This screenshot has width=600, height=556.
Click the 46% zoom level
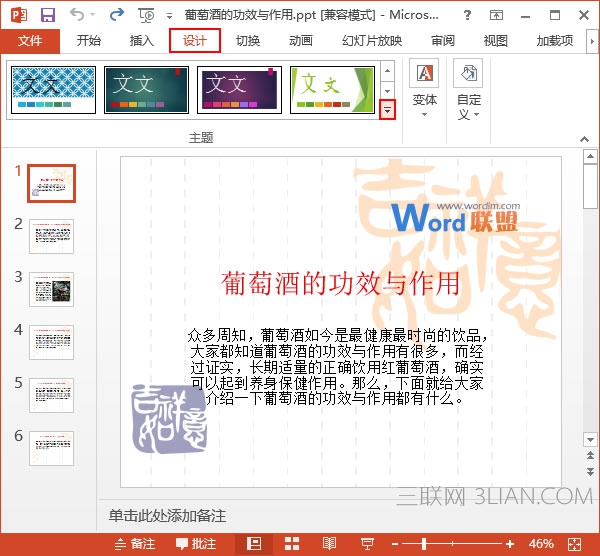[541, 544]
